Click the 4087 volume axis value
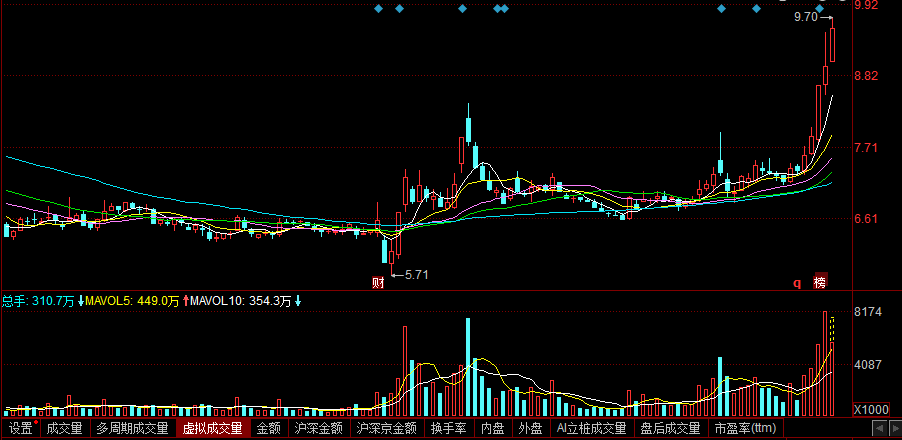The width and height of the screenshot is (902, 440). coord(868,365)
